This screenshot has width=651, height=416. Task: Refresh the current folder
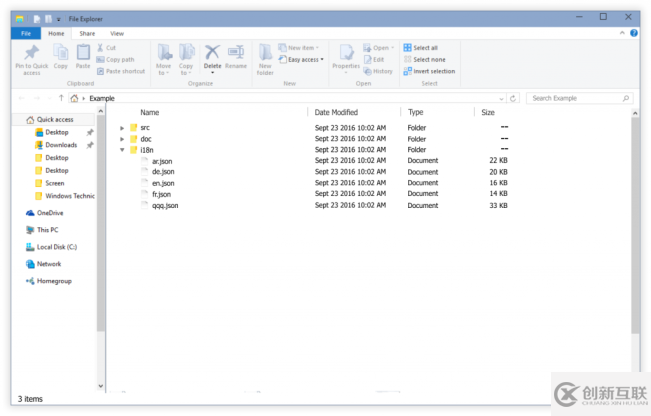[513, 98]
